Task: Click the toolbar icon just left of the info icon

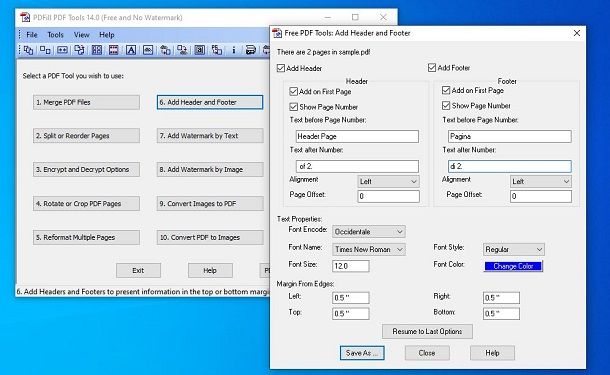Action: tap(217, 50)
